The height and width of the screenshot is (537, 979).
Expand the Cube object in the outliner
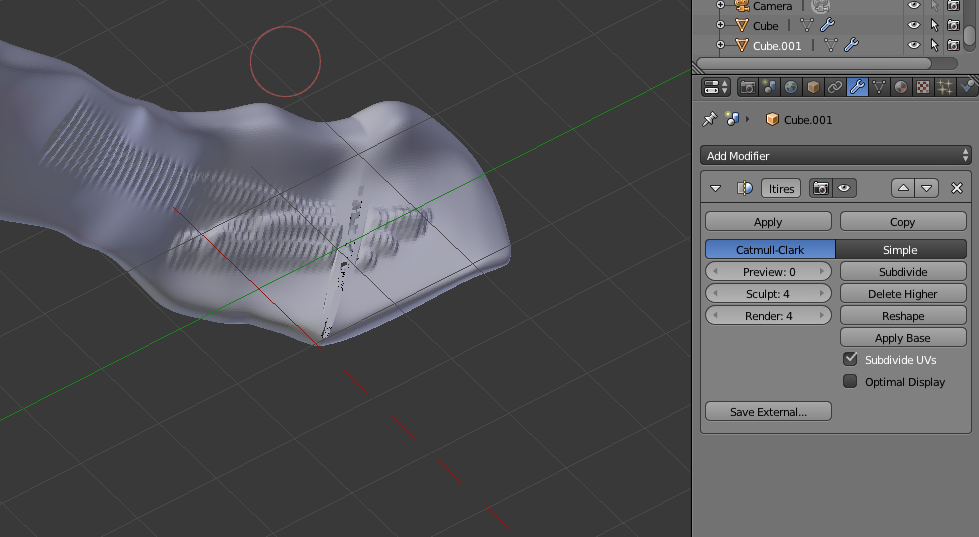point(720,25)
